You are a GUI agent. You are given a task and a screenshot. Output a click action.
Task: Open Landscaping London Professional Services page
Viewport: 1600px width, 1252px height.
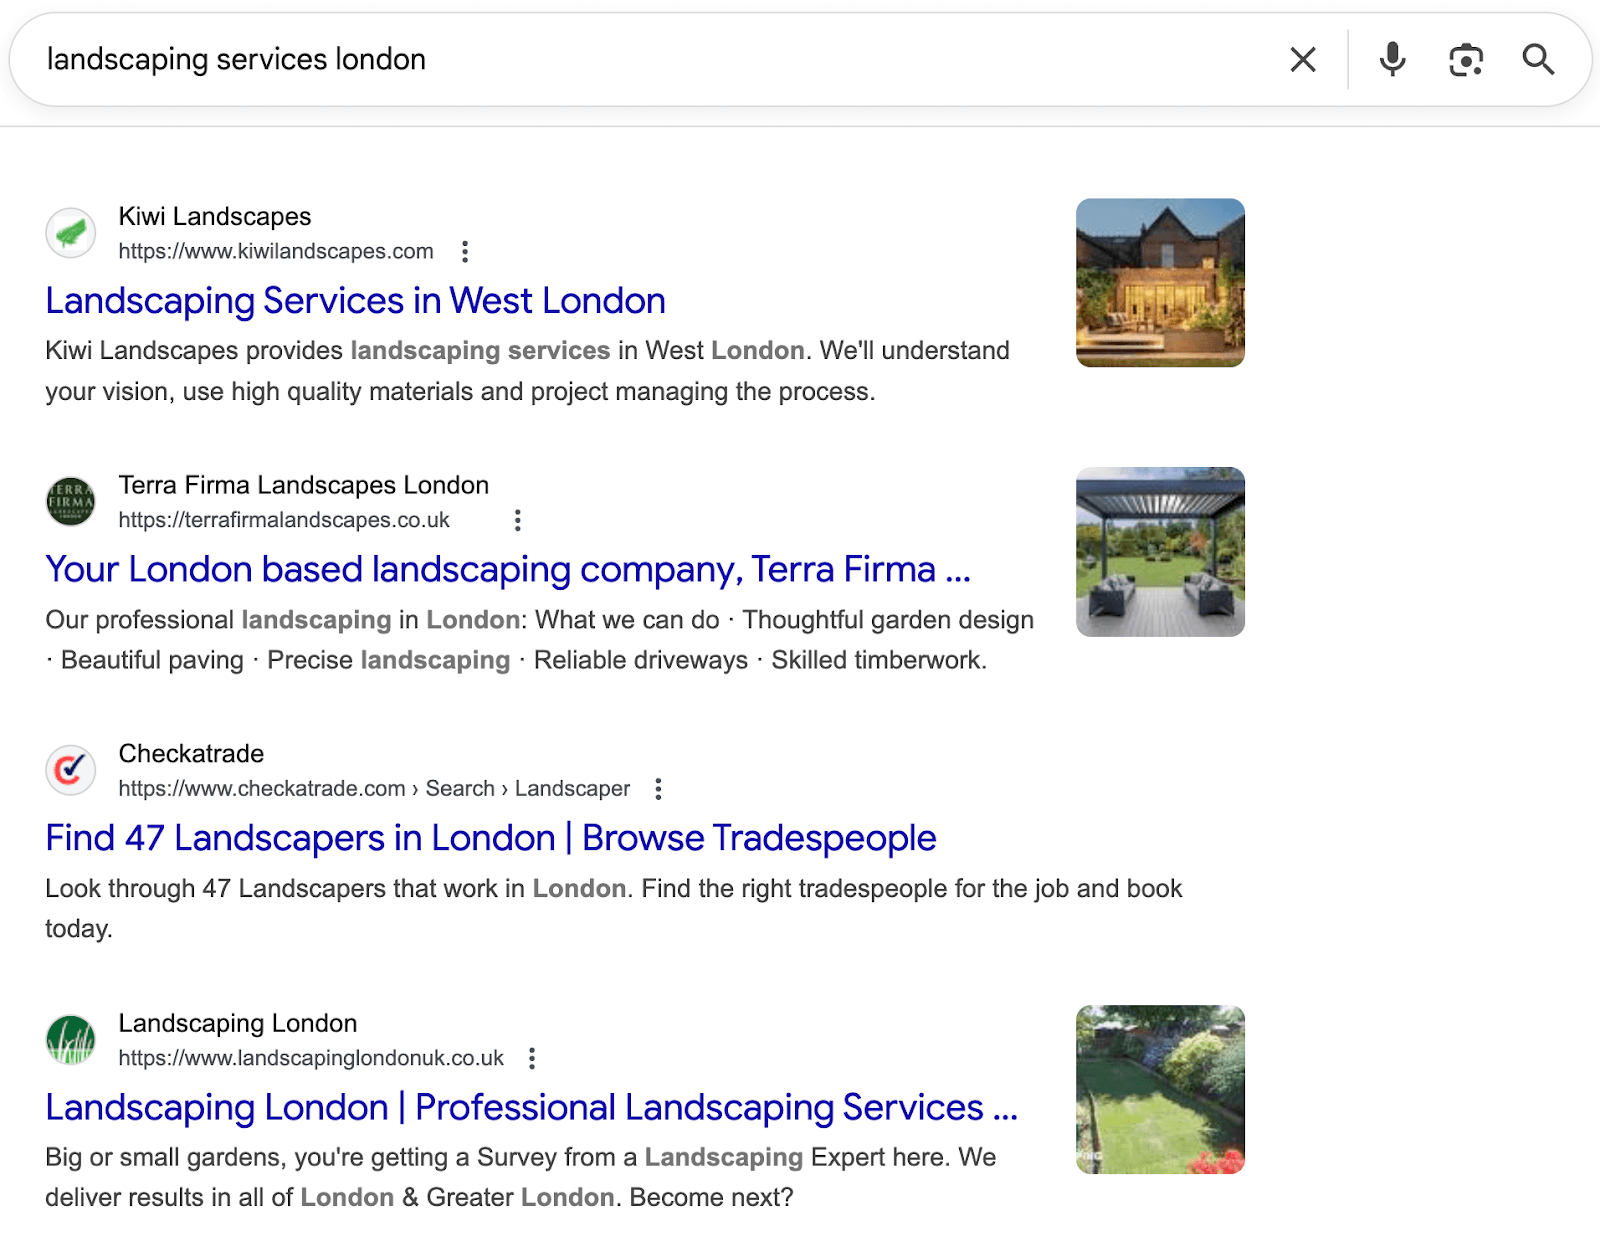coord(531,1107)
